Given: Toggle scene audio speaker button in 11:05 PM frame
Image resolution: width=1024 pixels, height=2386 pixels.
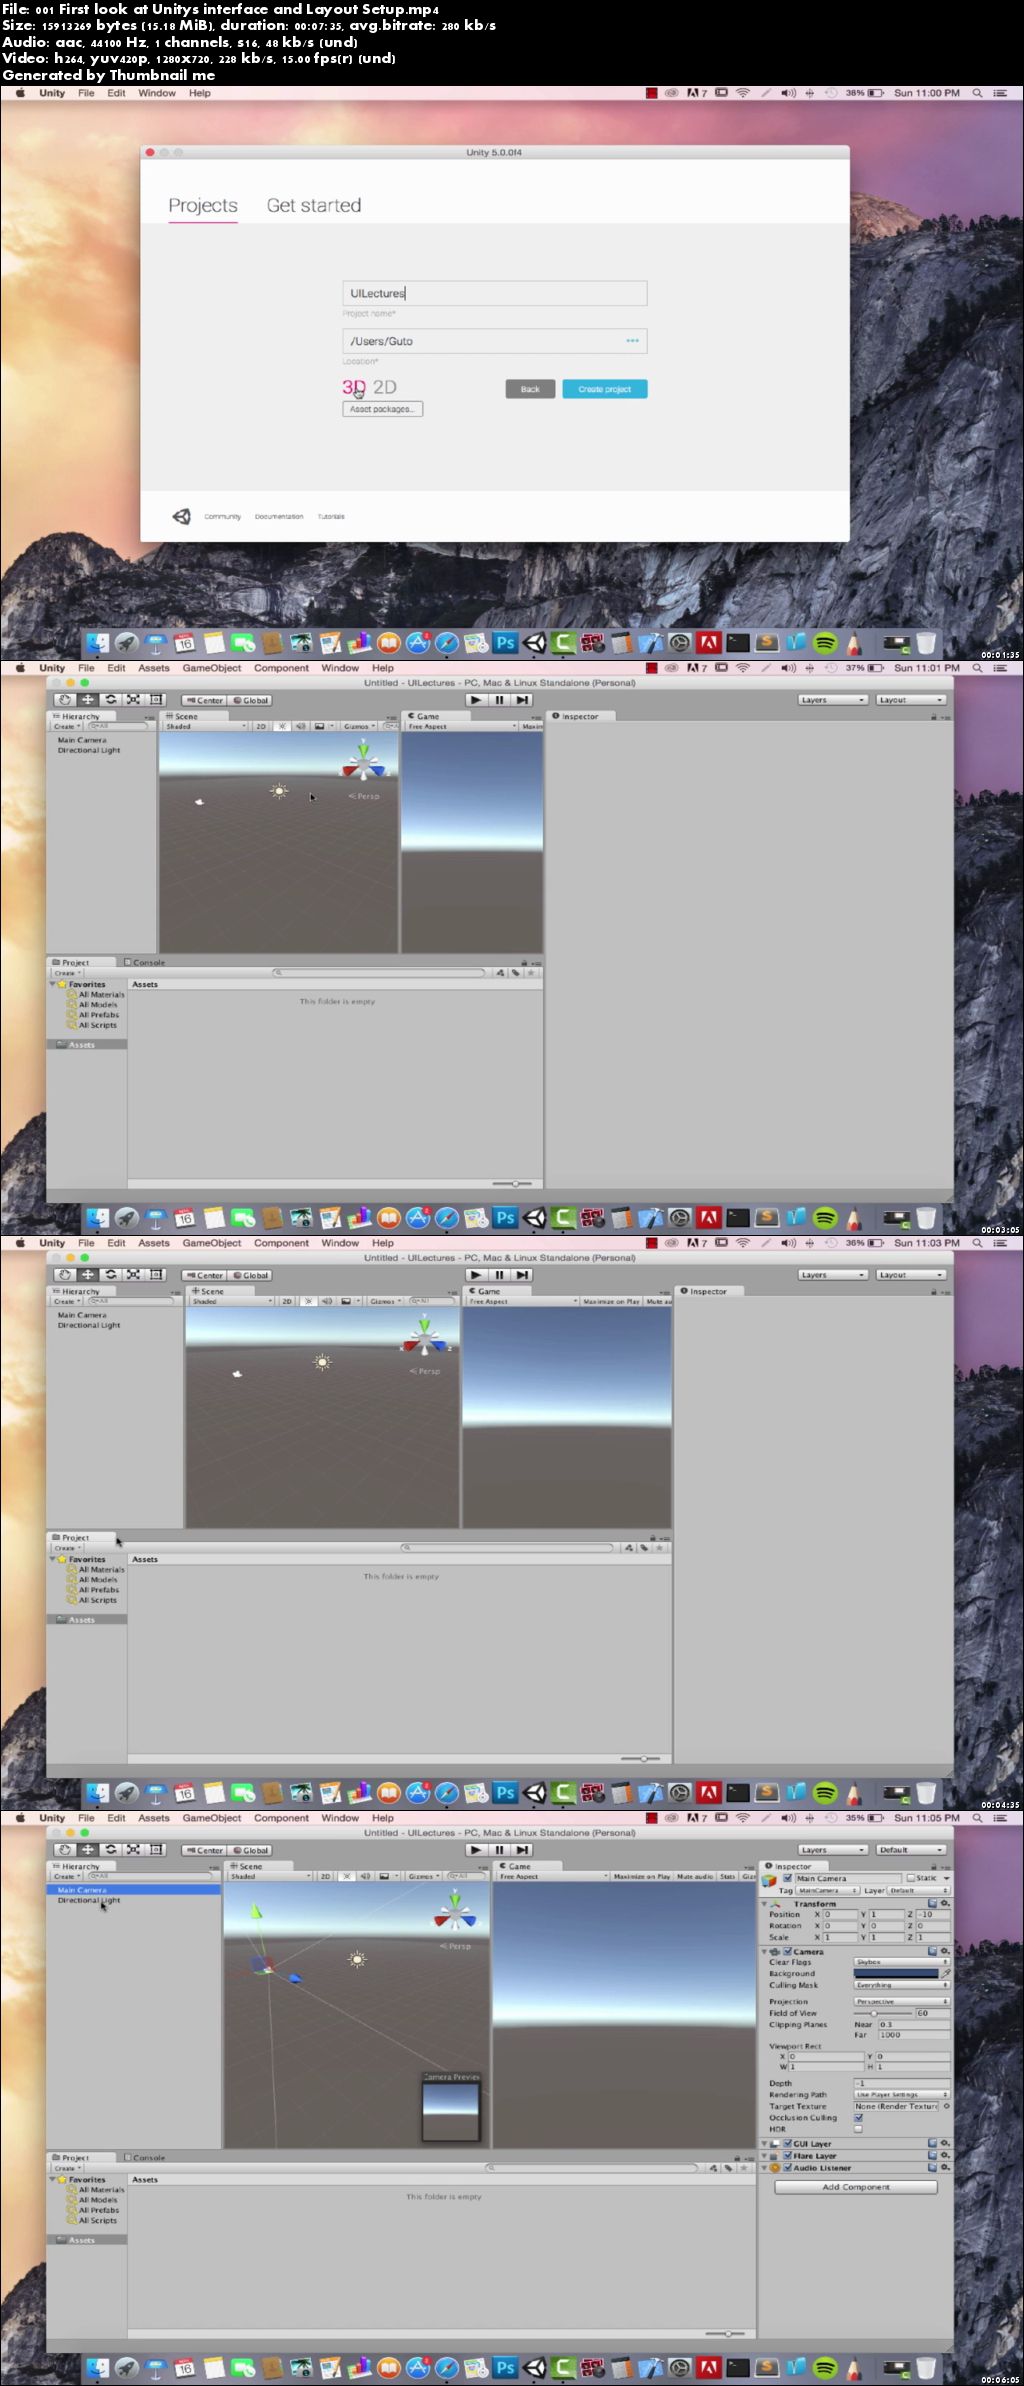Looking at the screenshot, I should pos(365,1876).
